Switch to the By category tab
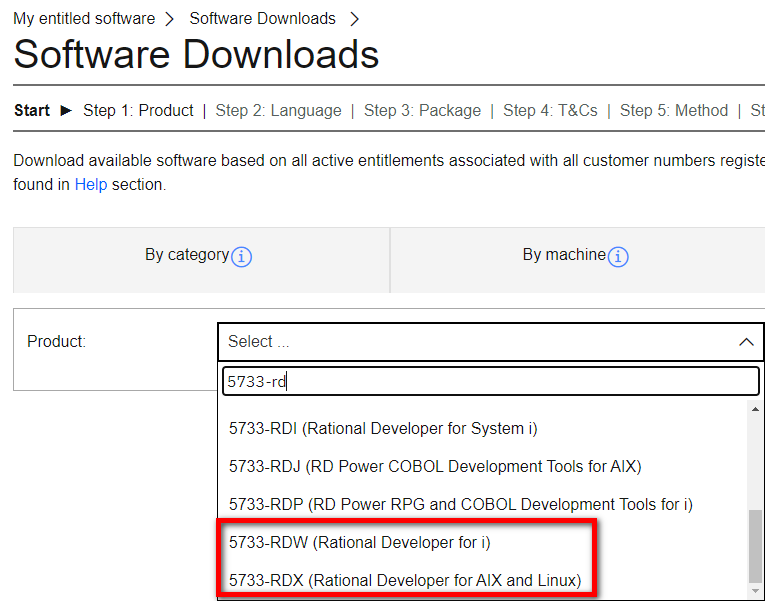 (201, 260)
